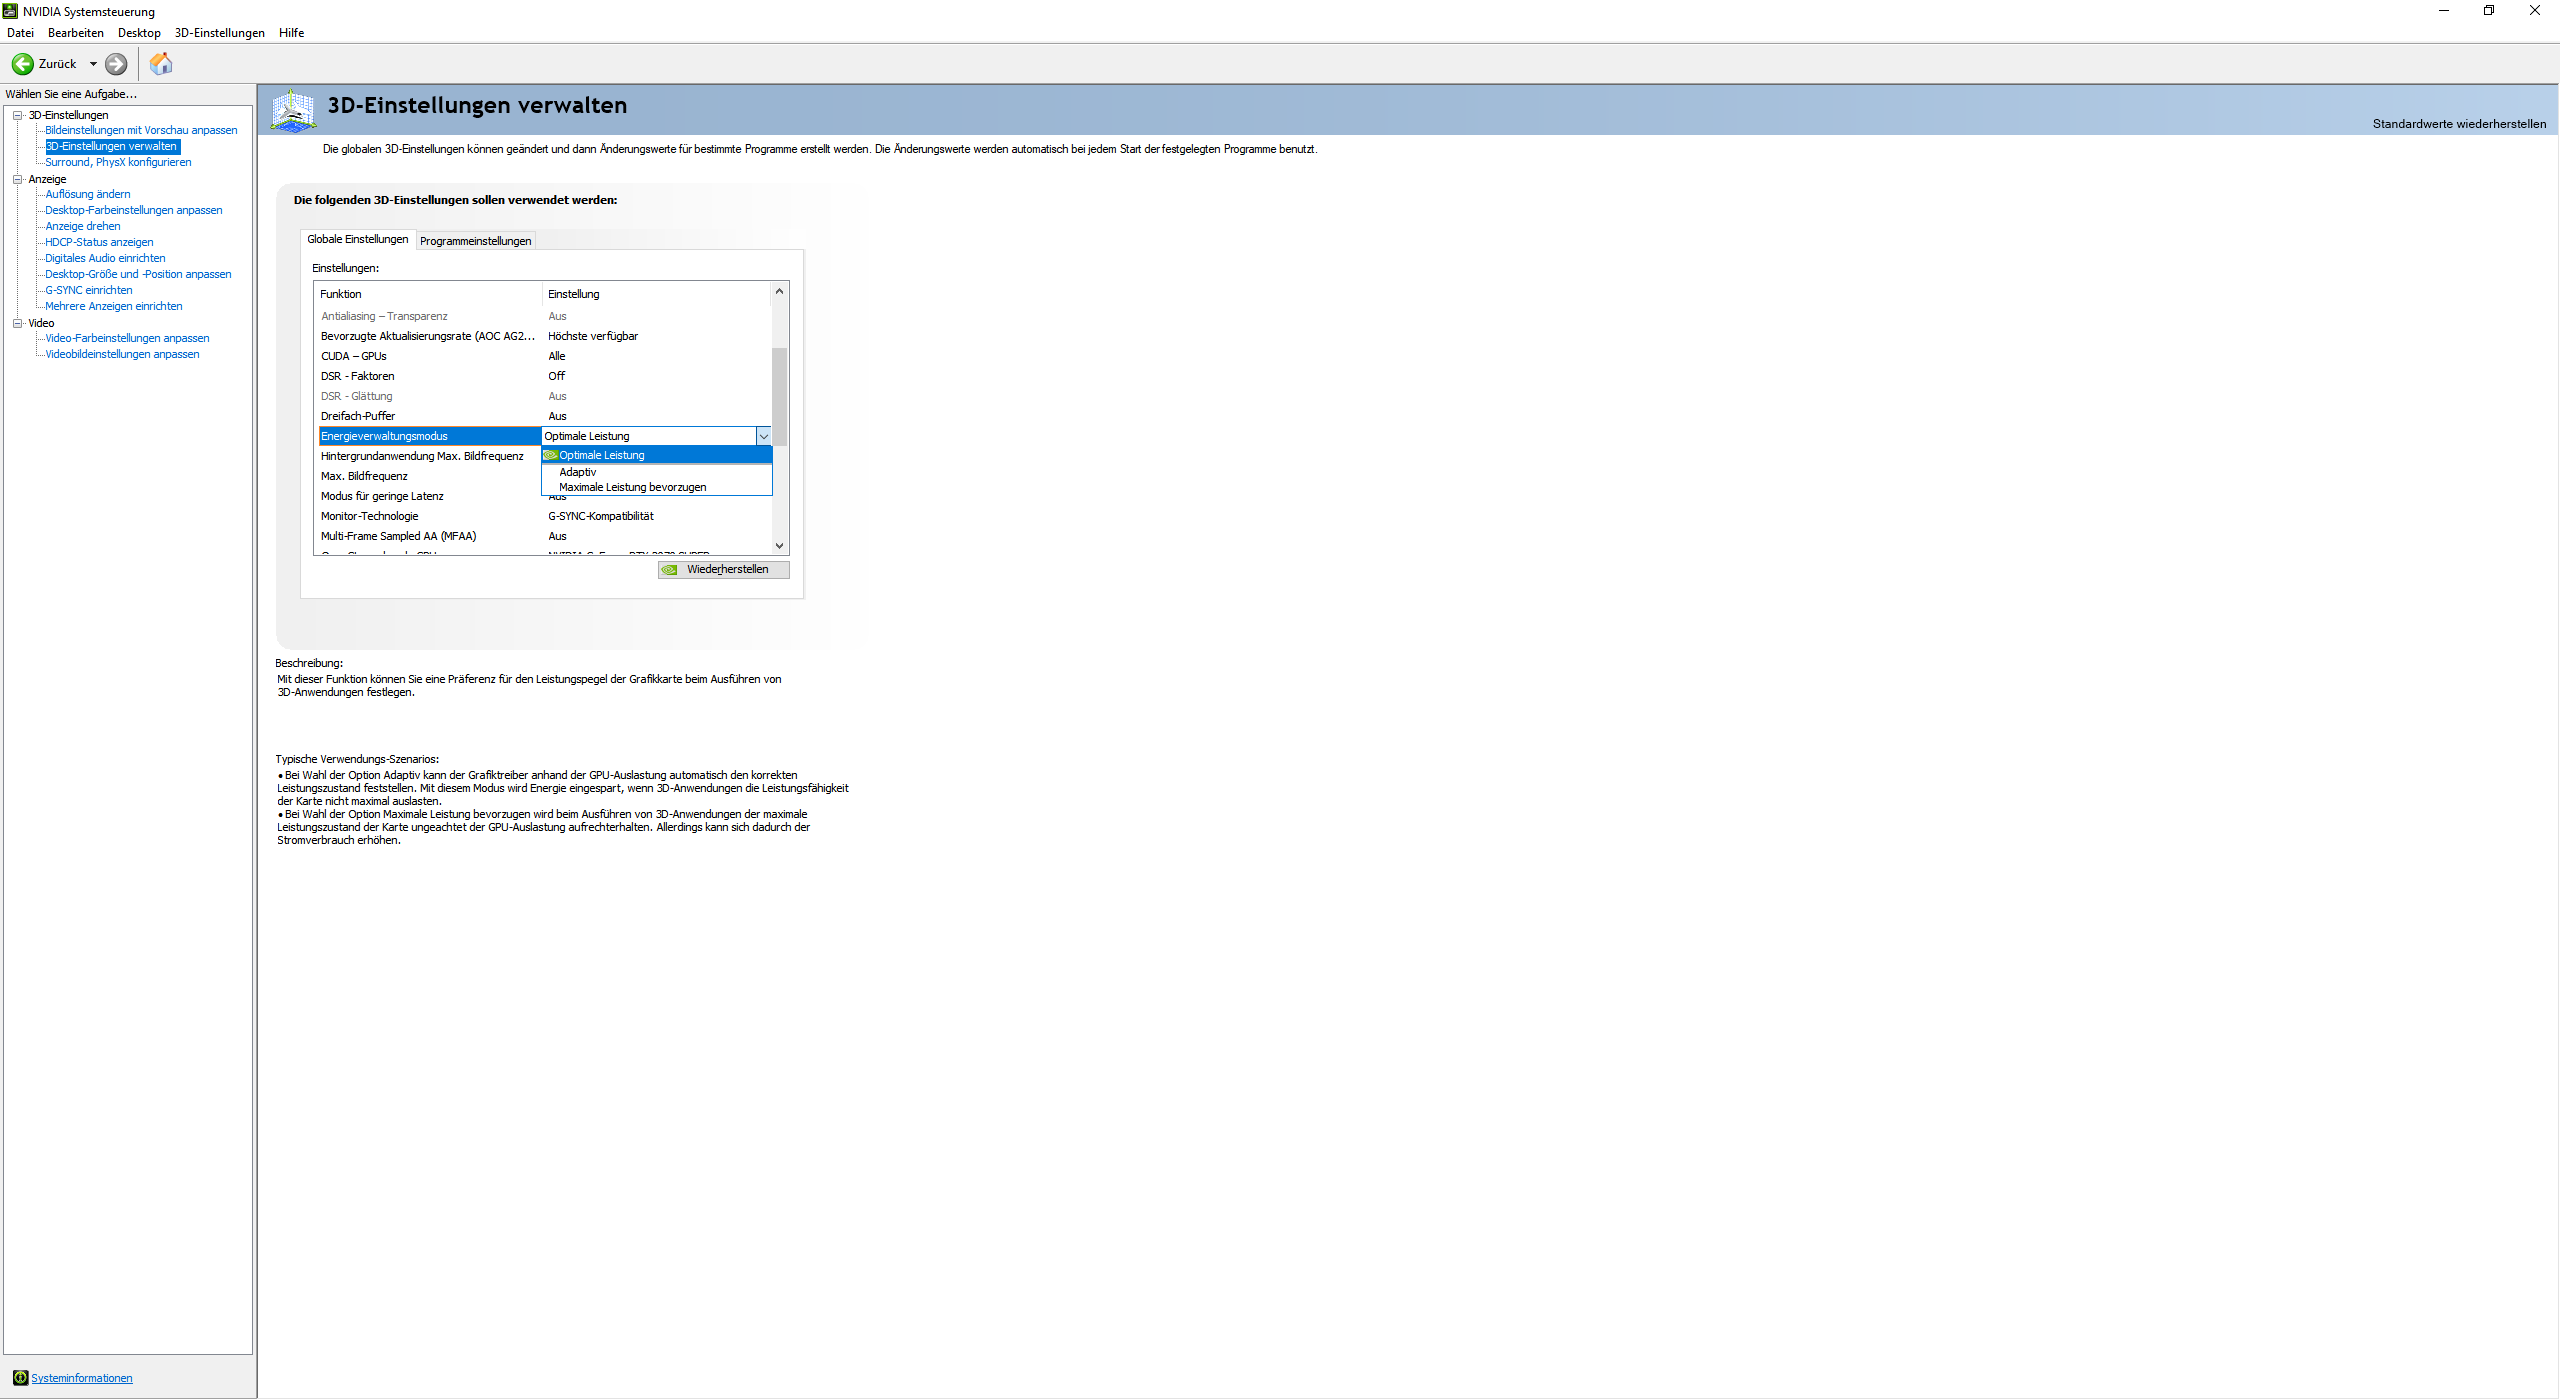
Task: Click the green Zurück back arrow icon
Action: 22,64
